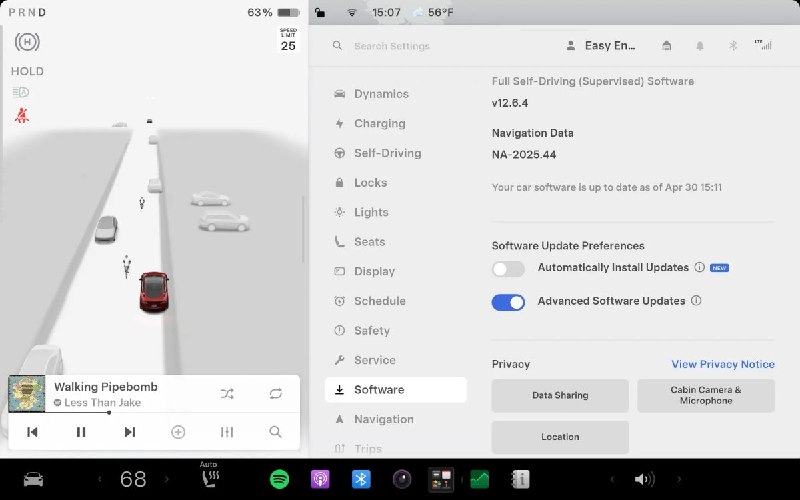Screen dimensions: 800x500
Task: Open the app launcher grid icon
Action: click(x=441, y=480)
